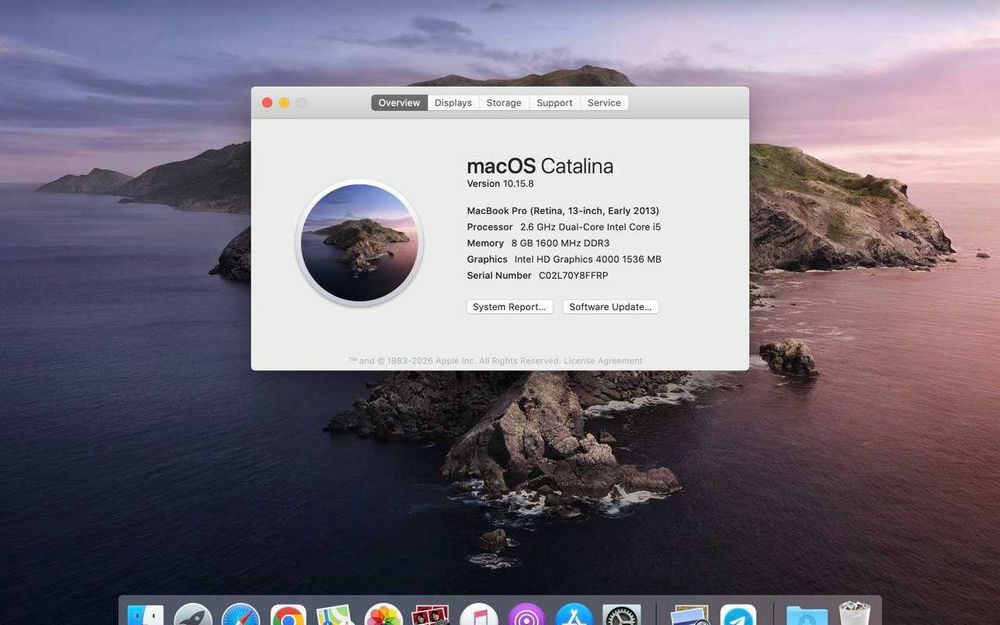Screen dimensions: 1000x625
Task: Click the MacBook Pro model line
Action: coord(563,210)
